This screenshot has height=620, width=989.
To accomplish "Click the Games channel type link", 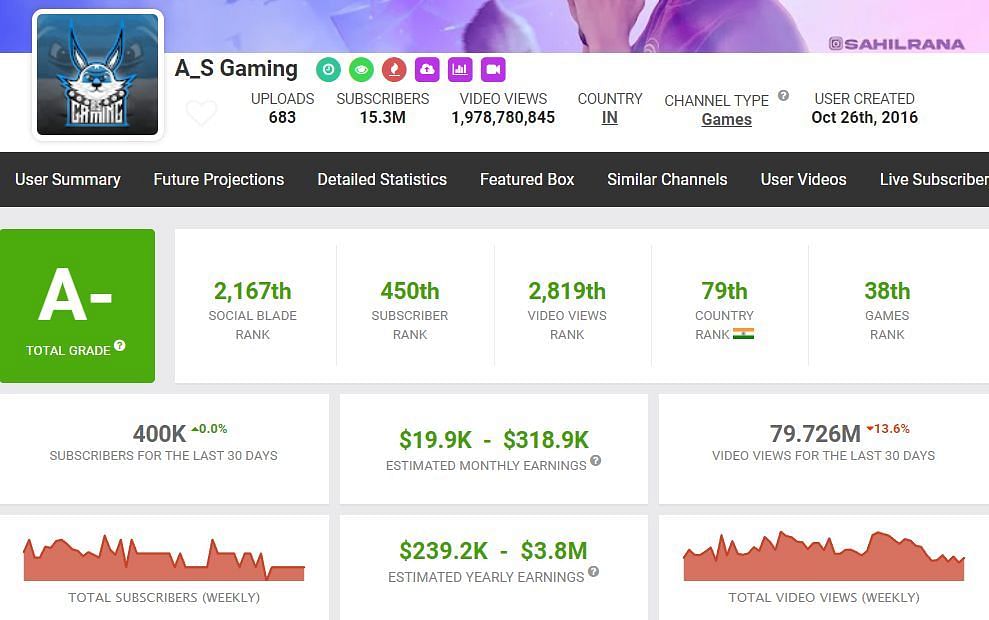I will [726, 120].
